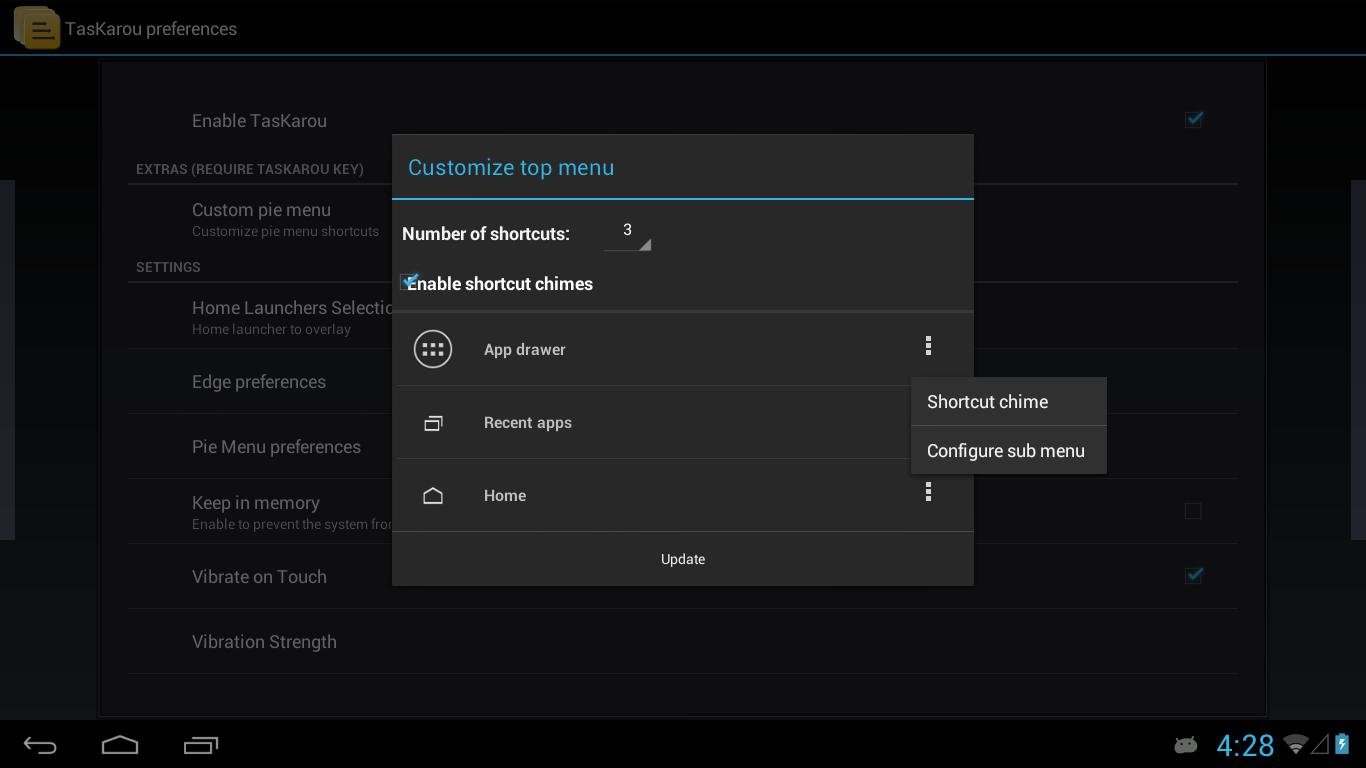Image resolution: width=1366 pixels, height=768 pixels.
Task: Click the Home shortcut icon in list
Action: pos(433,496)
